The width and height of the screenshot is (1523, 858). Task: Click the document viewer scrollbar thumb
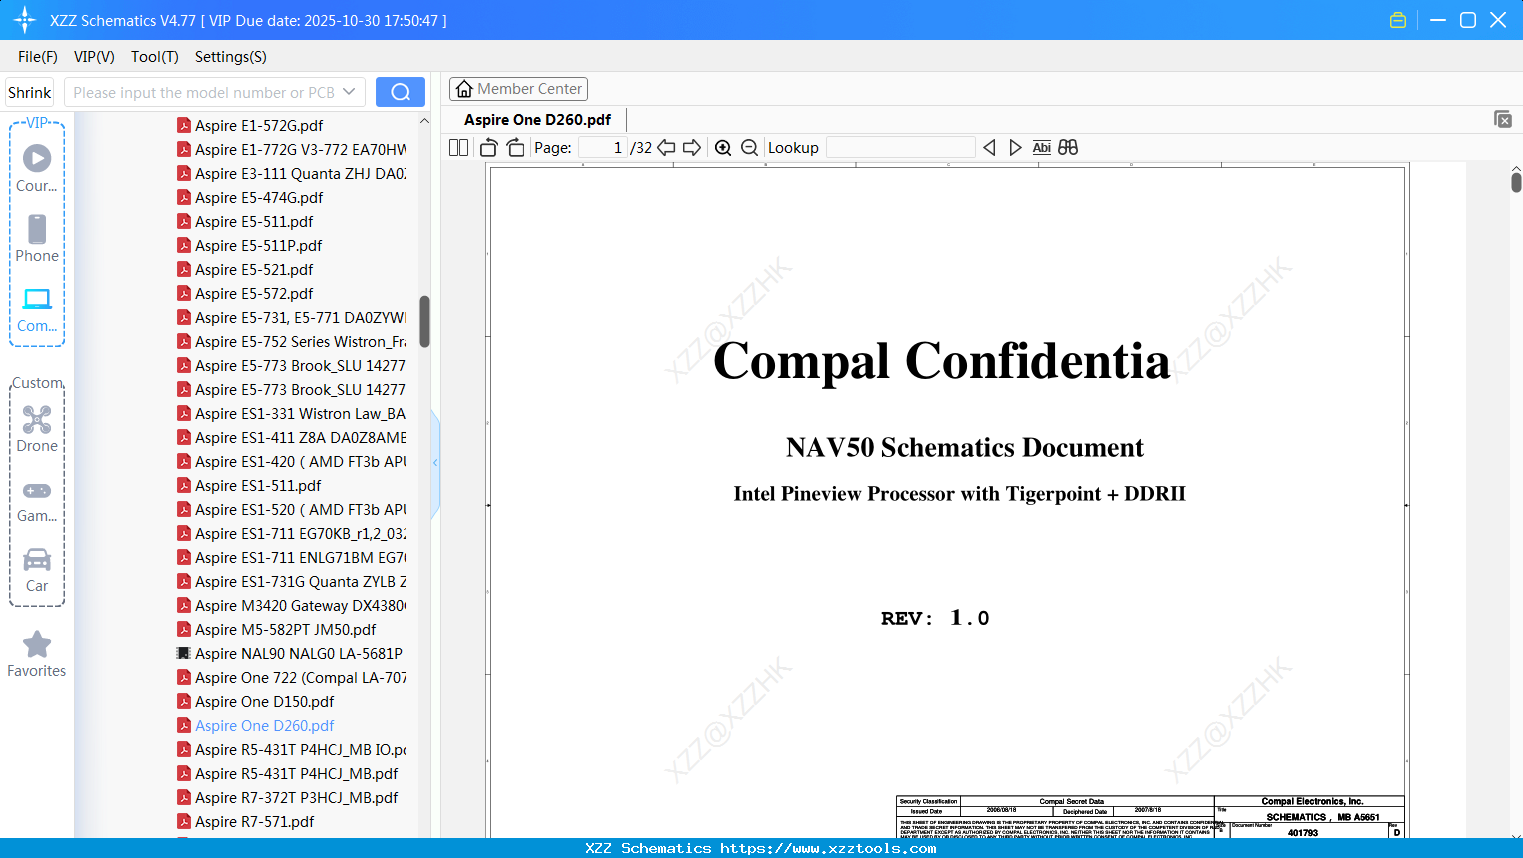click(1516, 182)
